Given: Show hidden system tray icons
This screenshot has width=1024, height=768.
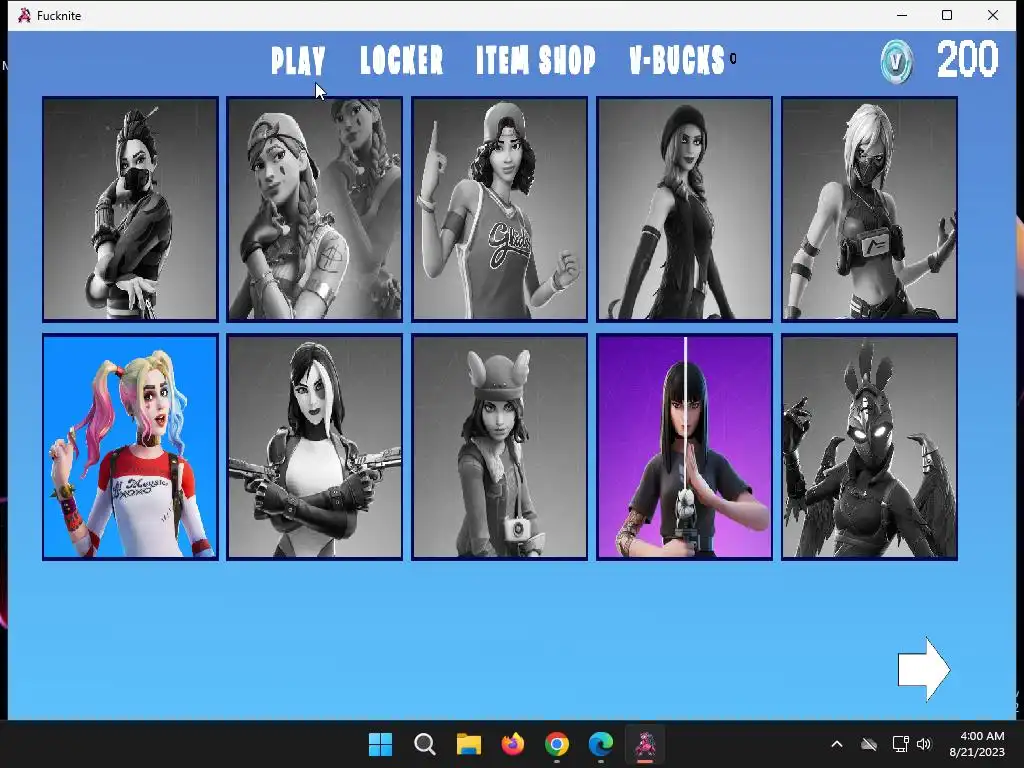Looking at the screenshot, I should (x=837, y=744).
